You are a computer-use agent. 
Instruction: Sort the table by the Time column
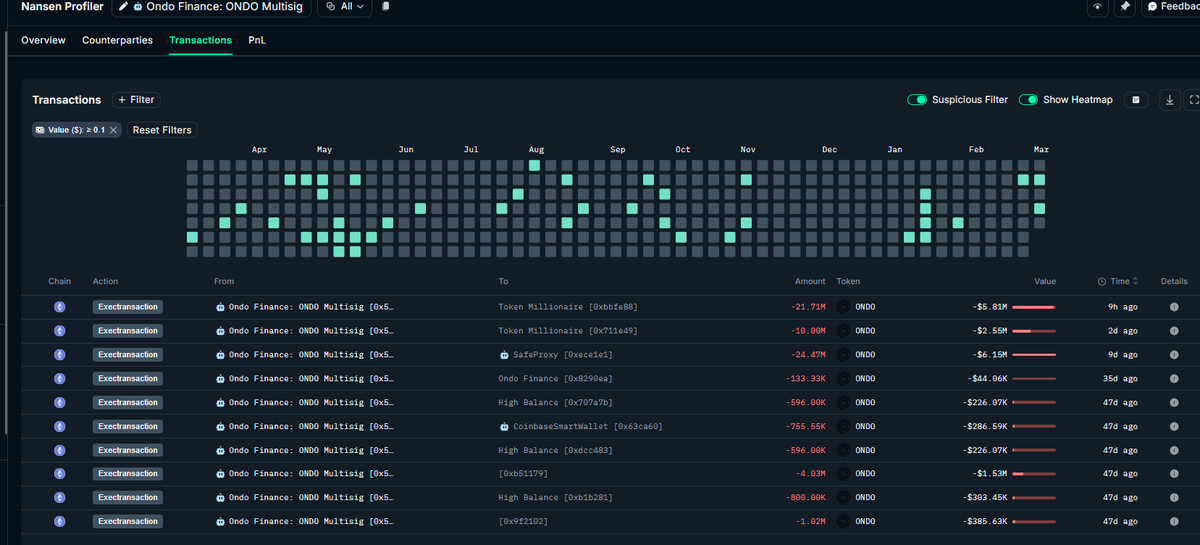[x=1117, y=281]
